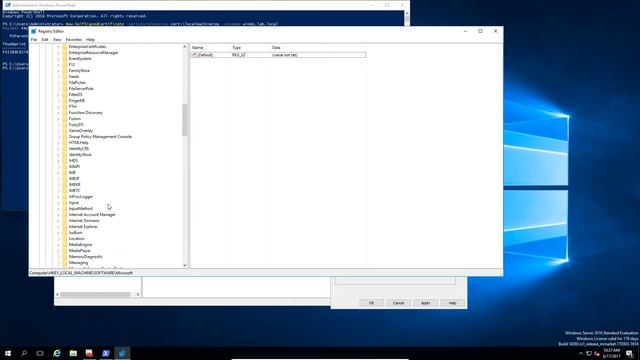Select the InputMethod key

click(x=80, y=209)
